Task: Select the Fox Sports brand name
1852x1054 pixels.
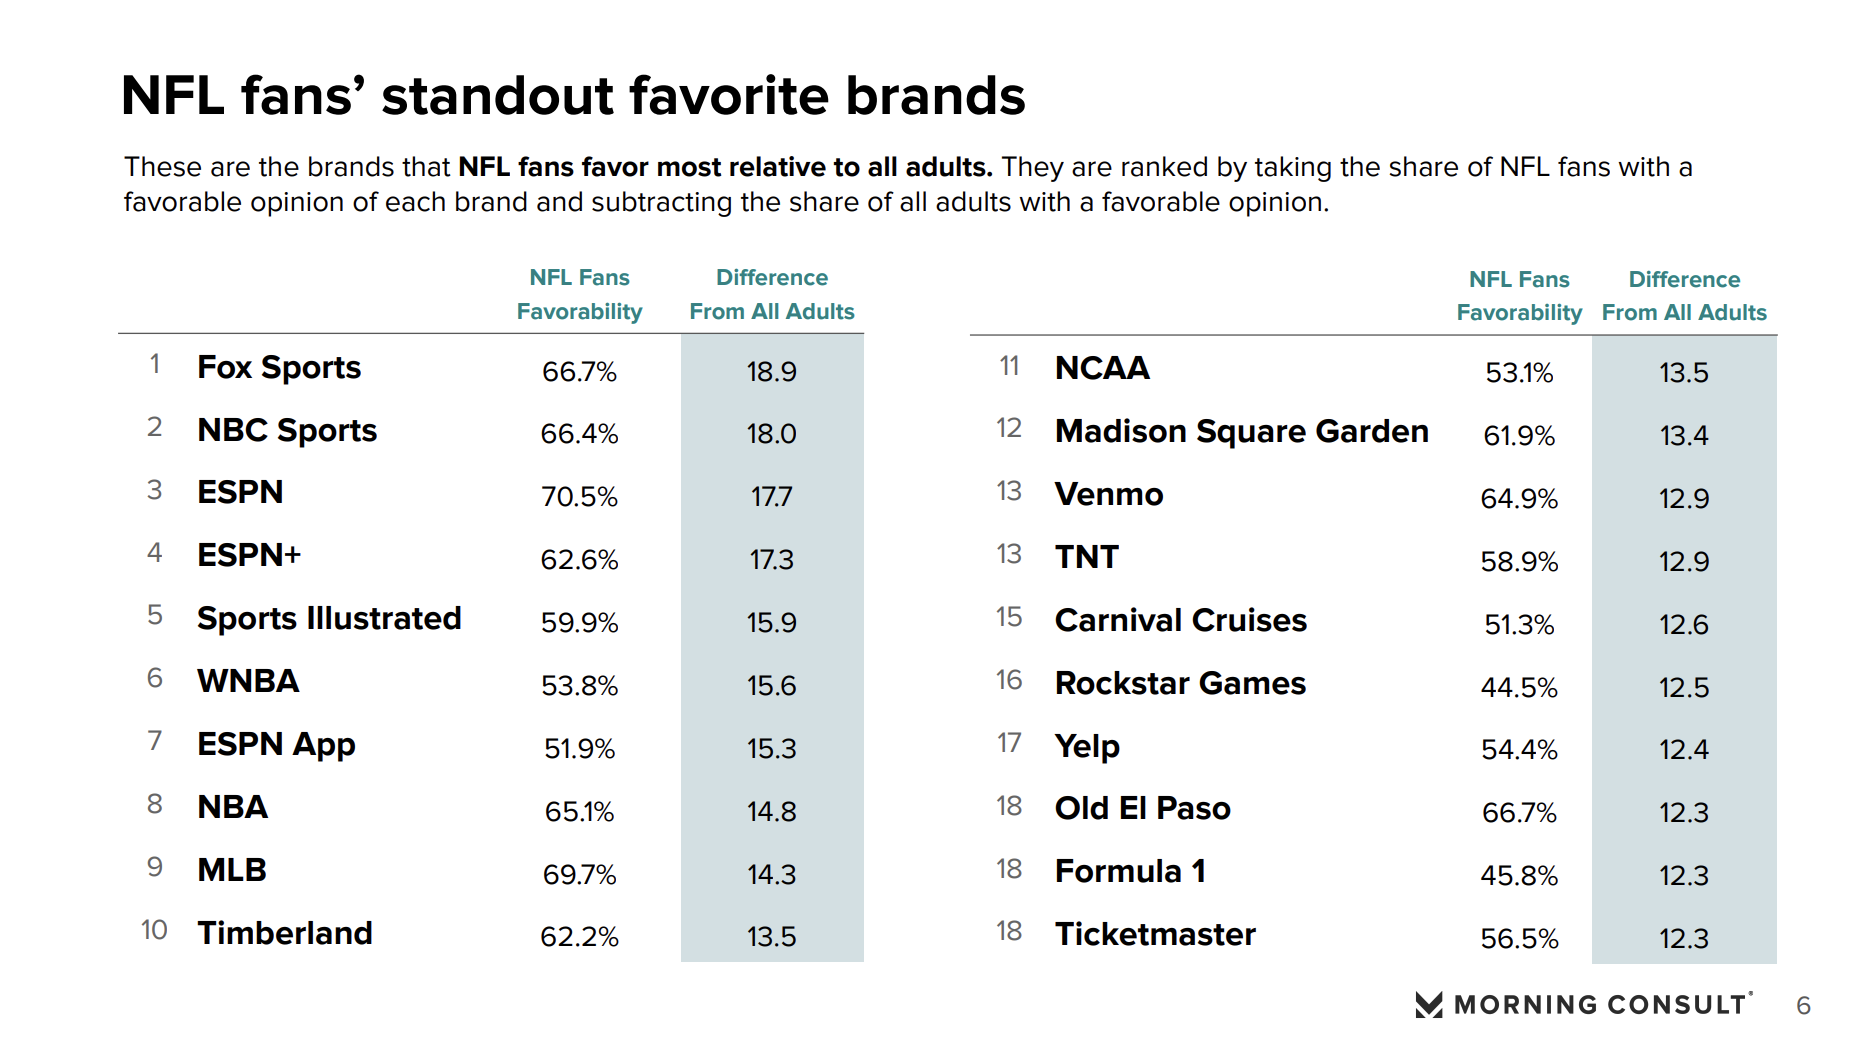Action: click(279, 368)
